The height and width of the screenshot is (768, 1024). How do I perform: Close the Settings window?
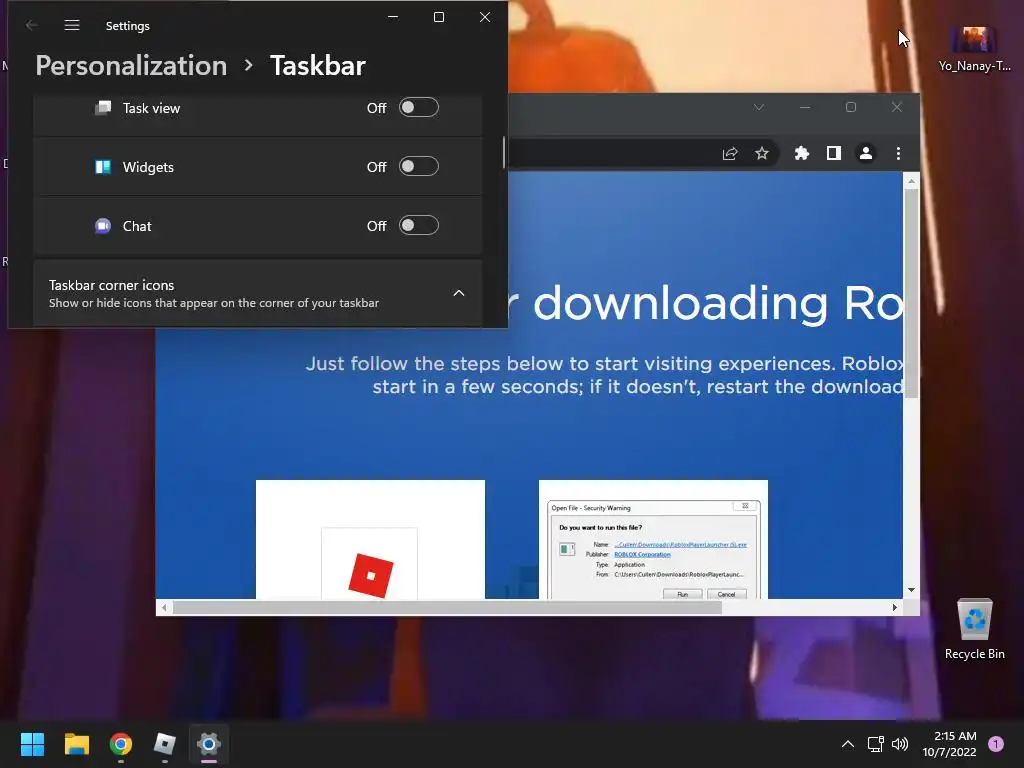[x=485, y=17]
